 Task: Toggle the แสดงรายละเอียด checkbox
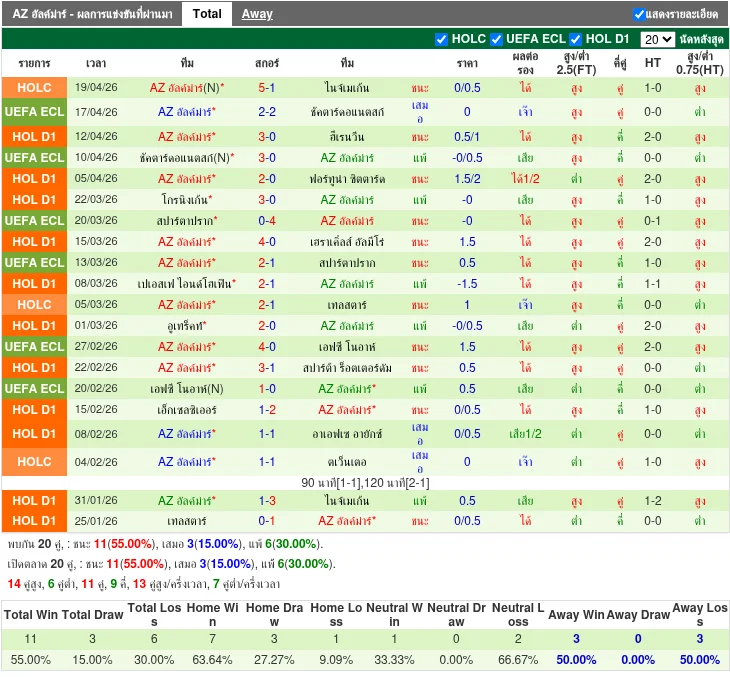point(639,15)
